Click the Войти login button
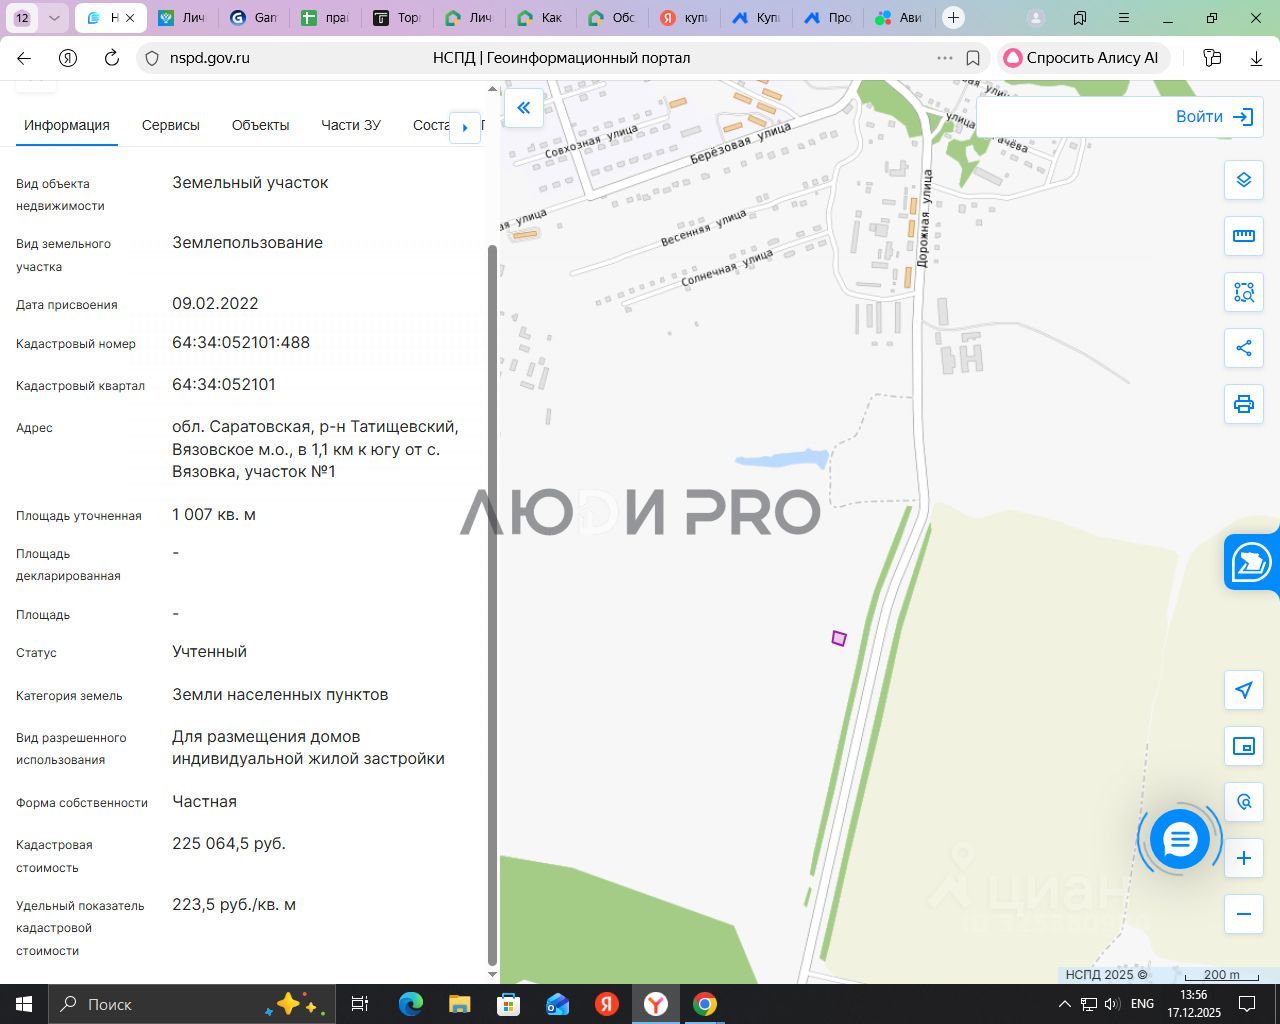The width and height of the screenshot is (1280, 1024). point(1213,117)
